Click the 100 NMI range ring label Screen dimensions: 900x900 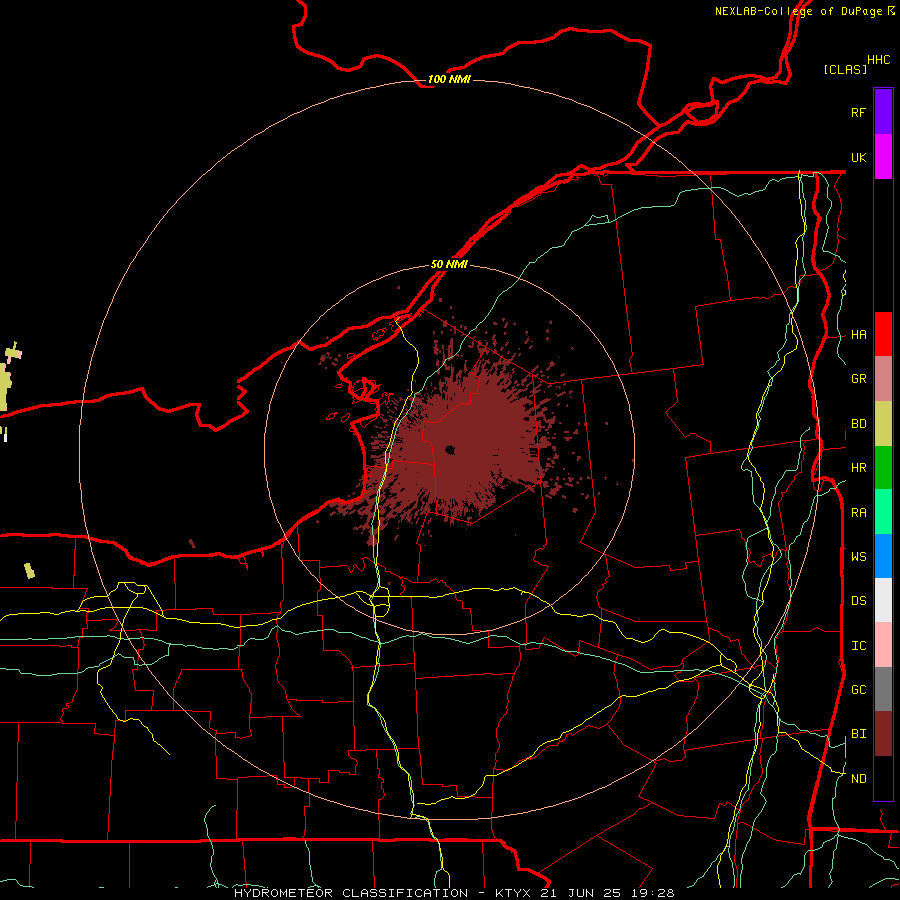click(449, 79)
